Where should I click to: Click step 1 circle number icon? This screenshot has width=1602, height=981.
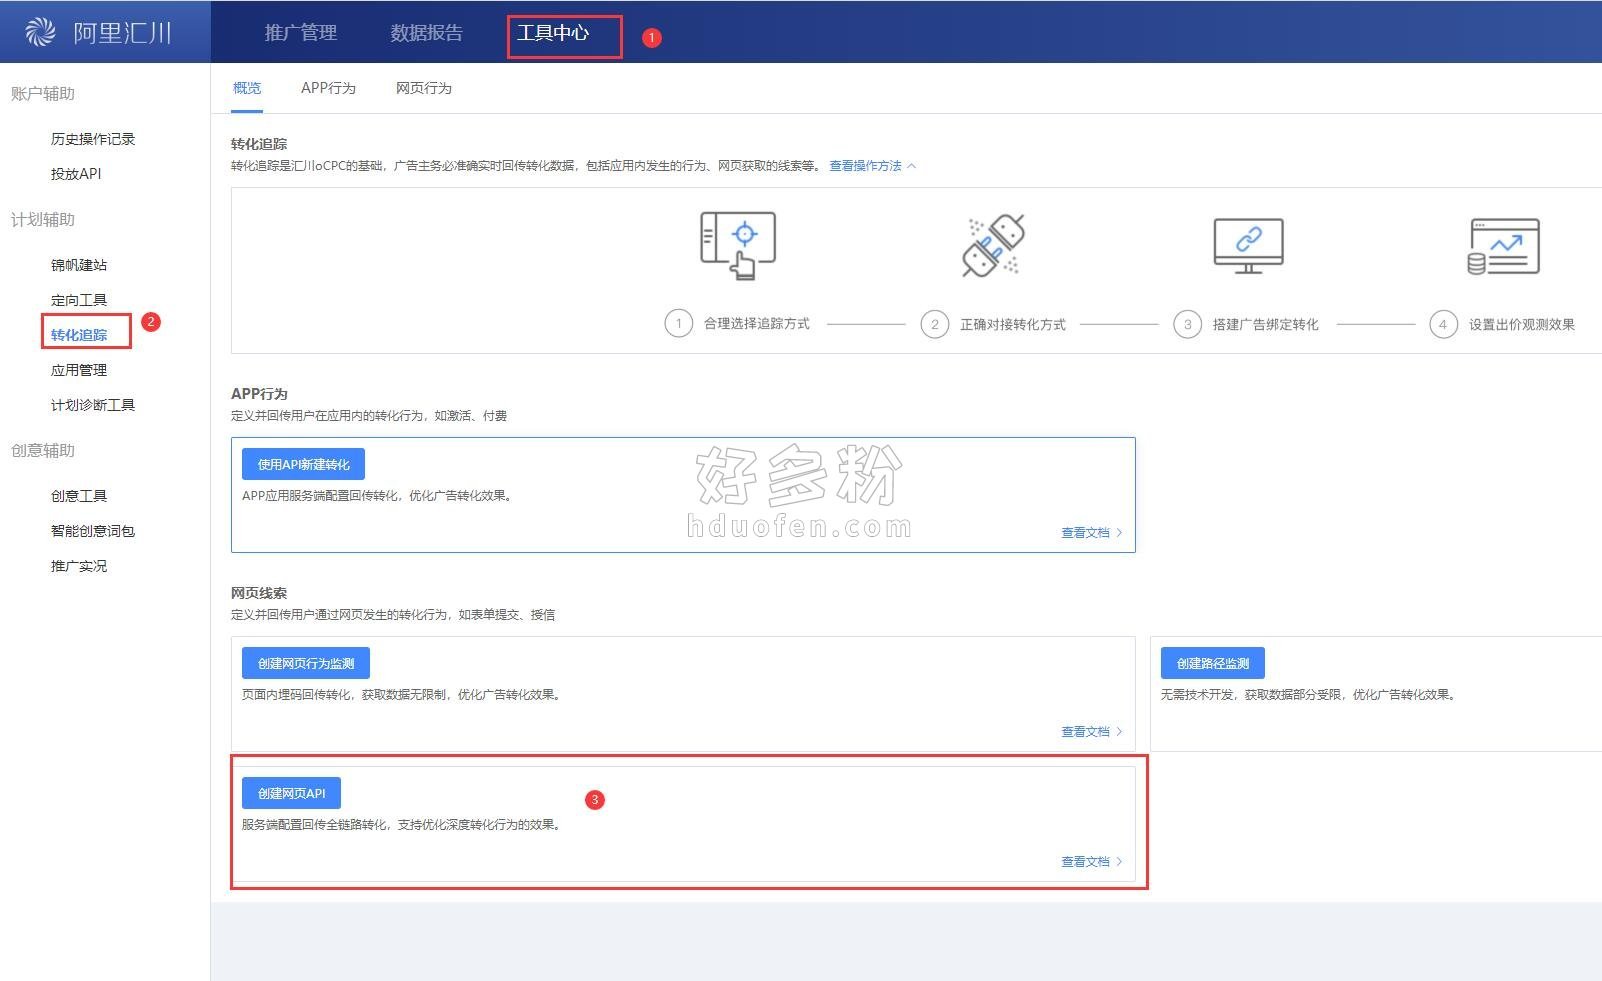pos(678,324)
